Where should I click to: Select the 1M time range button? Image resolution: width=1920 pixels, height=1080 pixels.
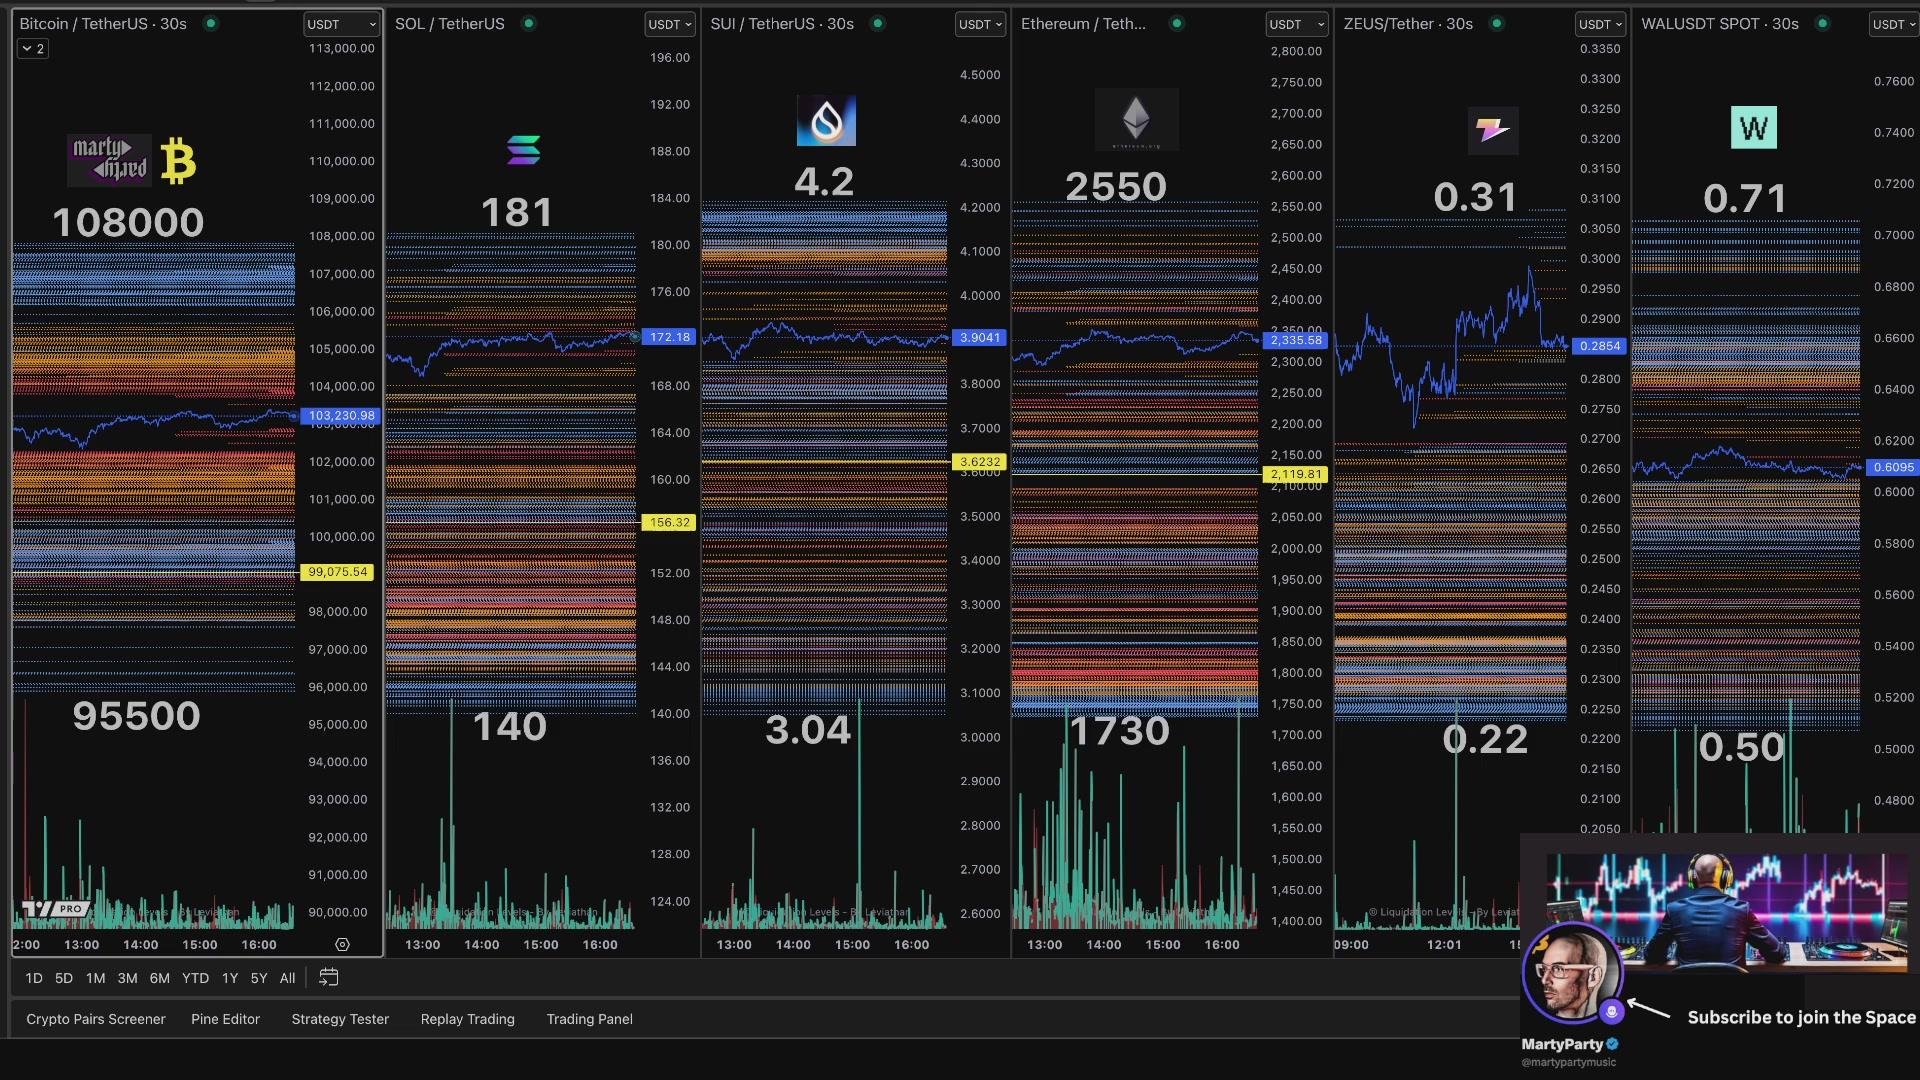pos(96,978)
